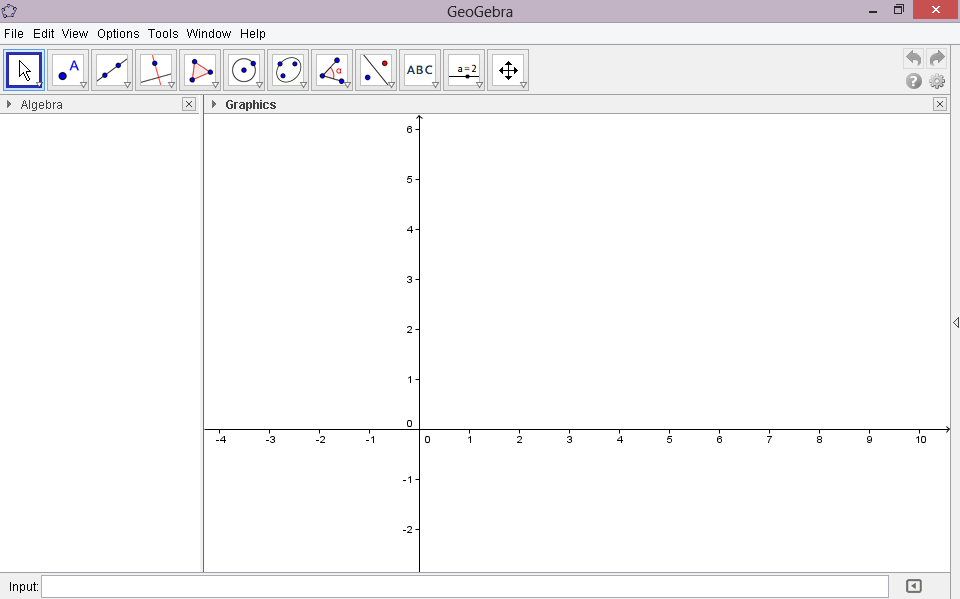Click the y-axis label 4
Image resolution: width=960 pixels, height=599 pixels.
click(410, 230)
